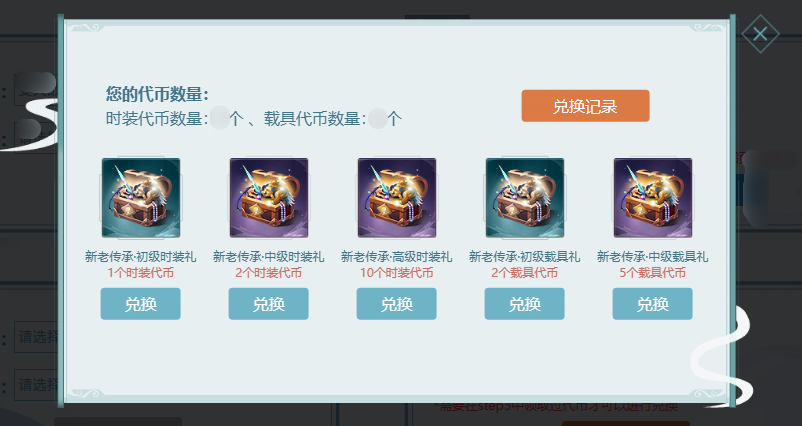802x426 pixels.
Task: Close the exchange dialog with the X icon
Action: tap(760, 34)
